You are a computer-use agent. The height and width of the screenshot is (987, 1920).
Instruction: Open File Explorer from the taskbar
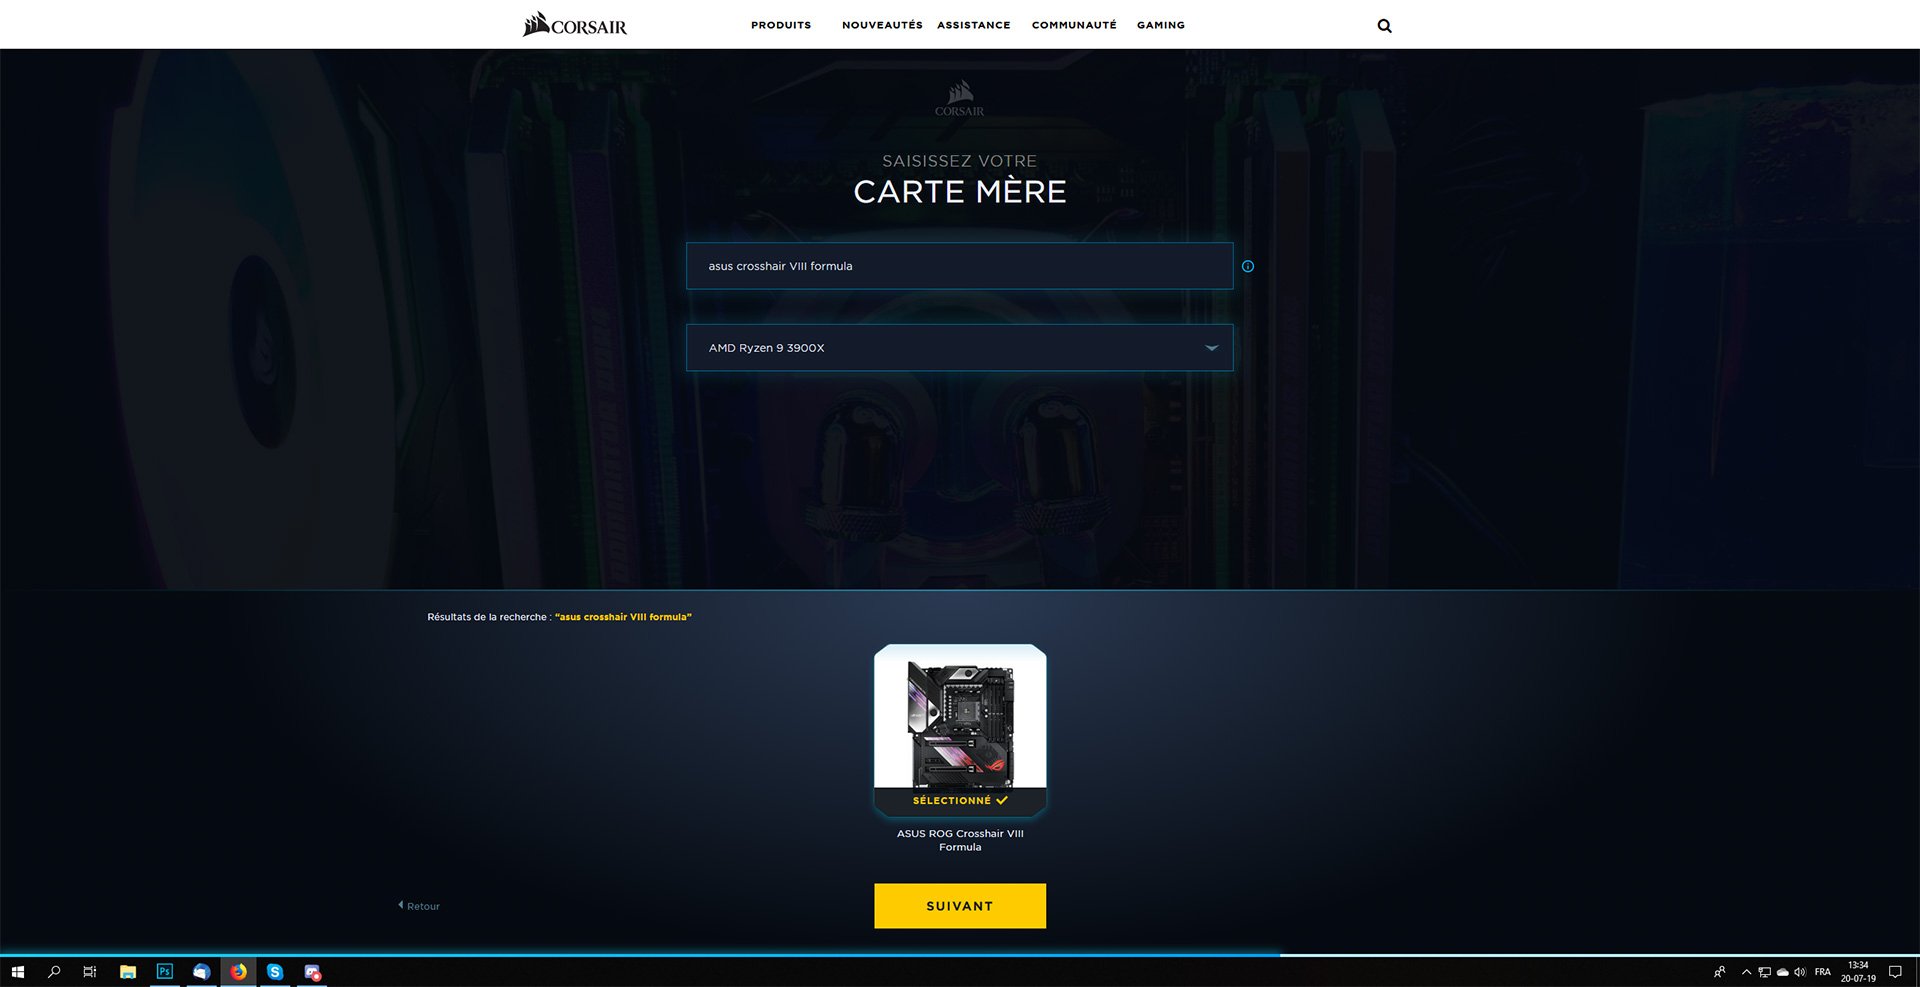click(x=128, y=972)
